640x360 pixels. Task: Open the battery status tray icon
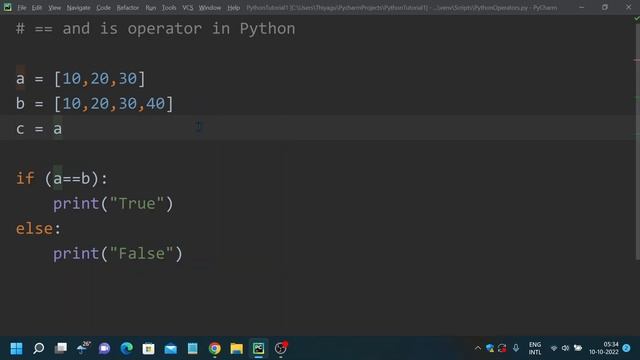point(578,348)
